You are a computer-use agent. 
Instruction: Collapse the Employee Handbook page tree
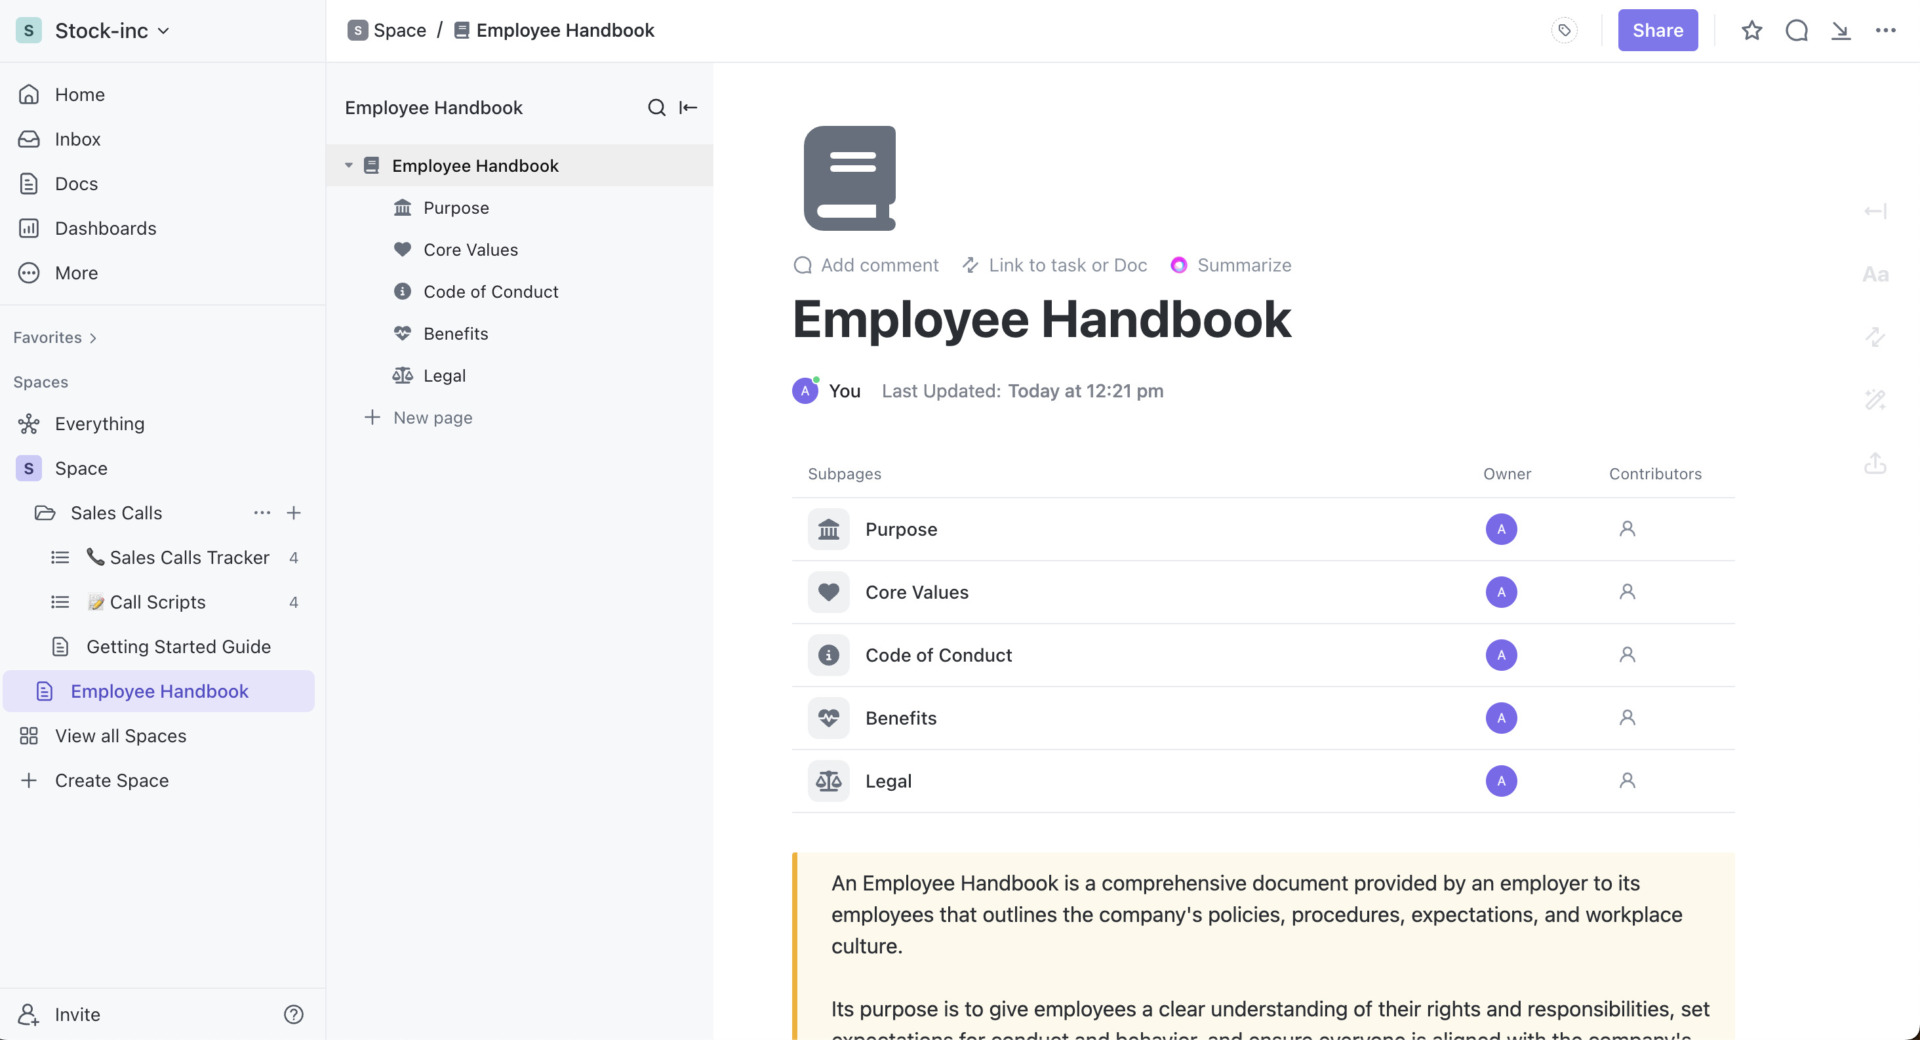(x=349, y=166)
